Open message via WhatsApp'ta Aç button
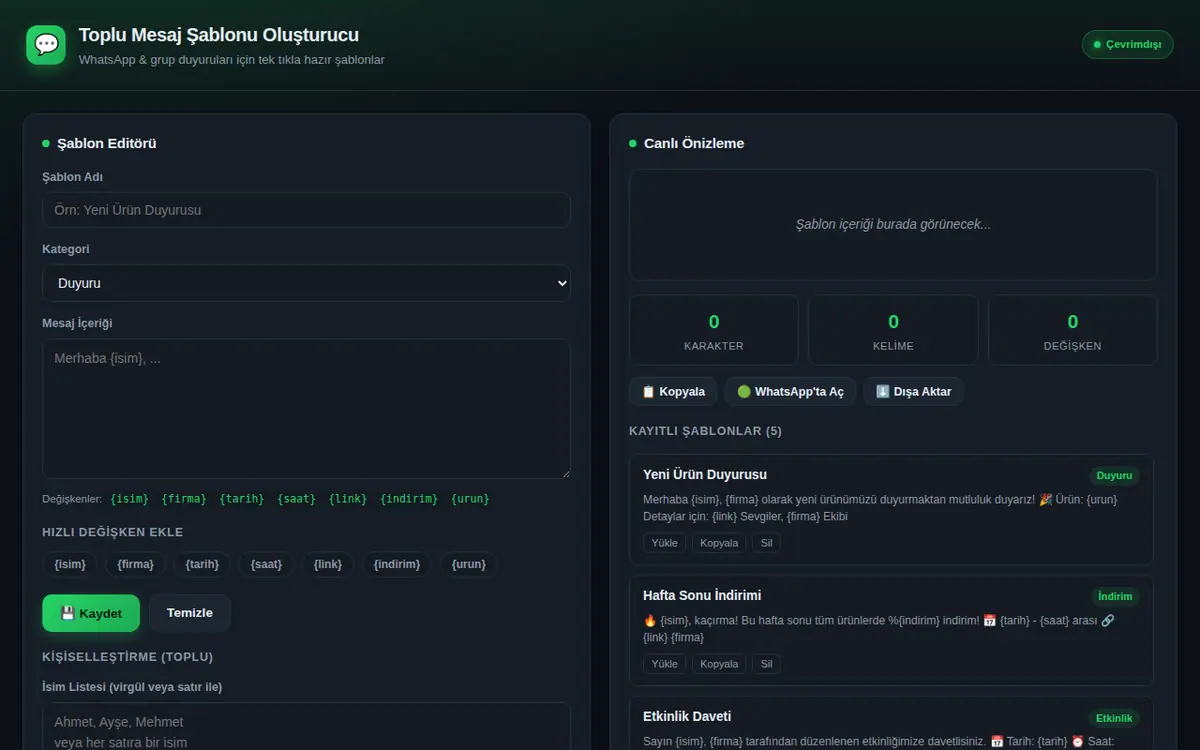The height and width of the screenshot is (750, 1200). [x=790, y=392]
